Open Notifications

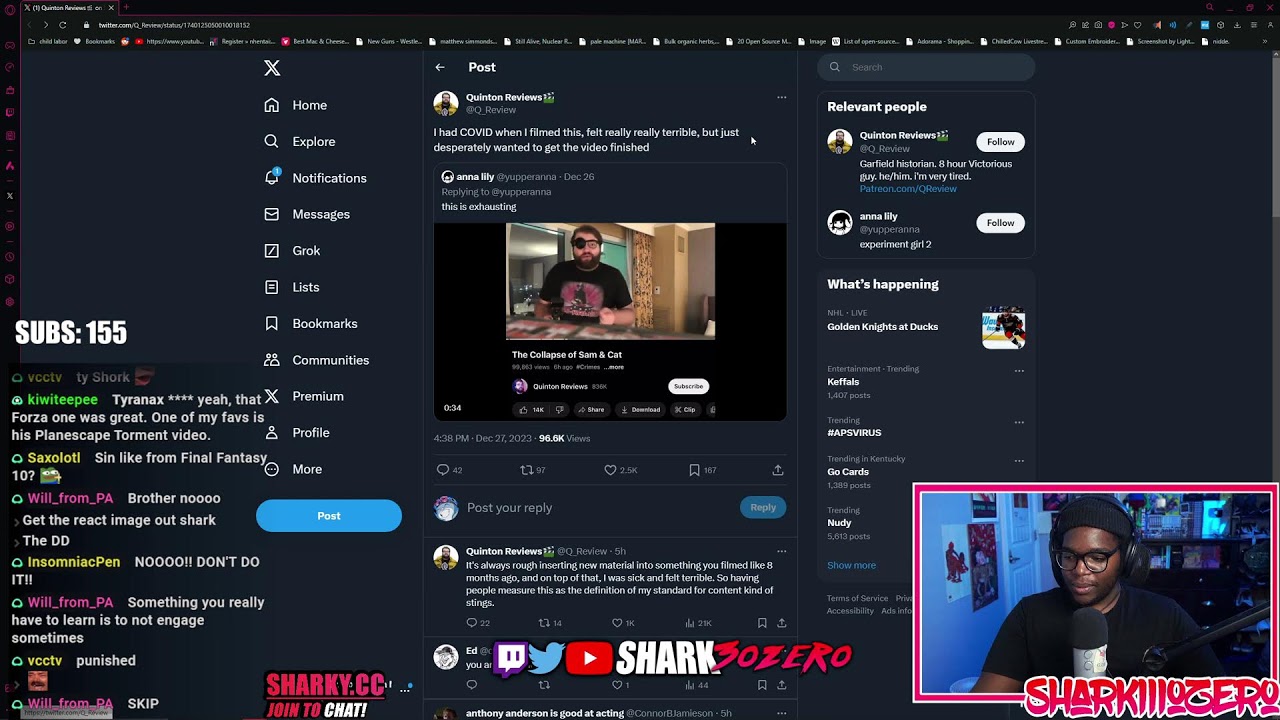316,178
